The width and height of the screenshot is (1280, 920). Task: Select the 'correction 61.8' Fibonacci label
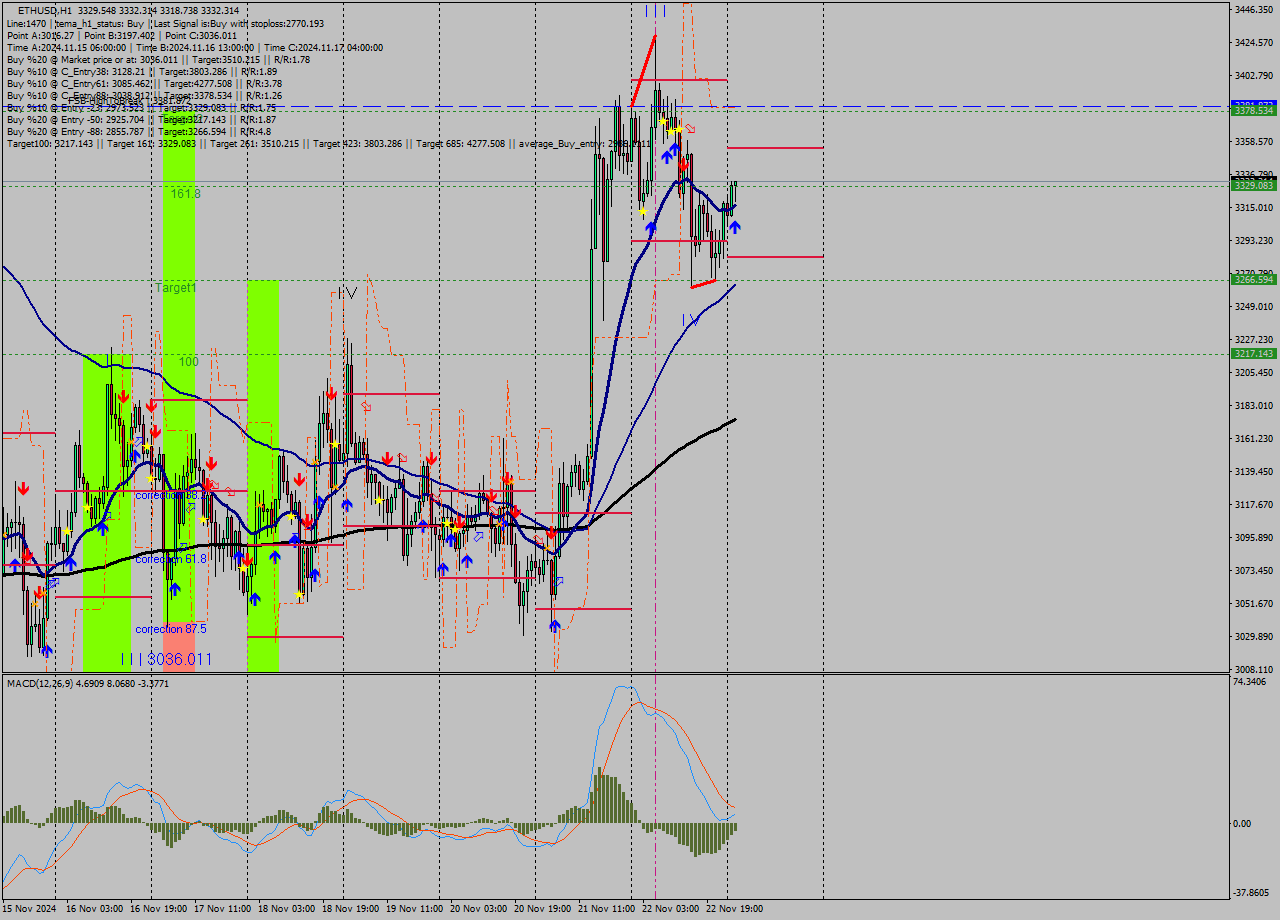[170, 559]
